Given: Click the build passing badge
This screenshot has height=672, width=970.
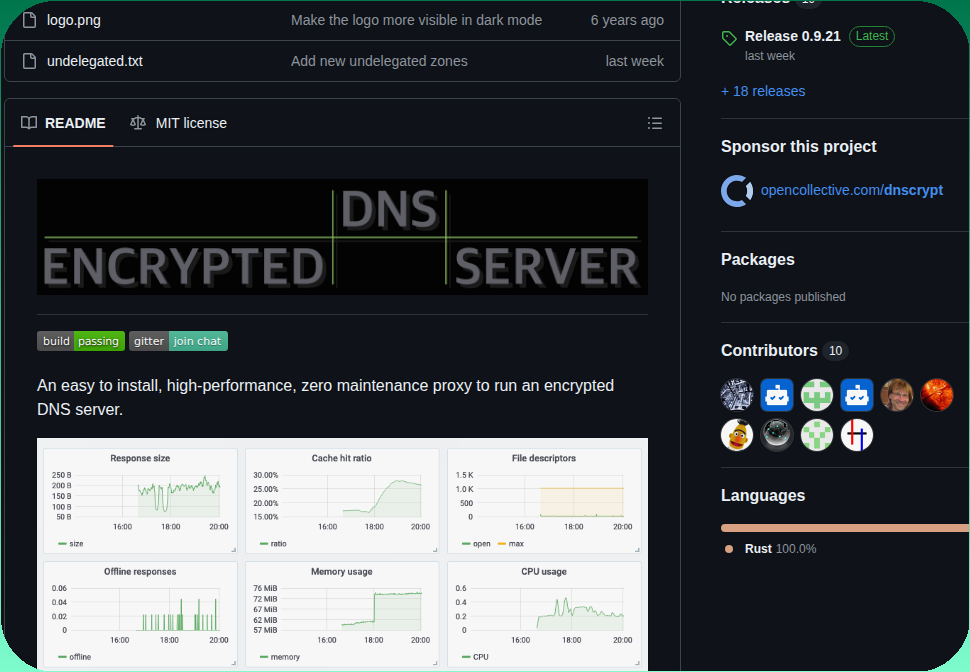Looking at the screenshot, I should pos(81,341).
